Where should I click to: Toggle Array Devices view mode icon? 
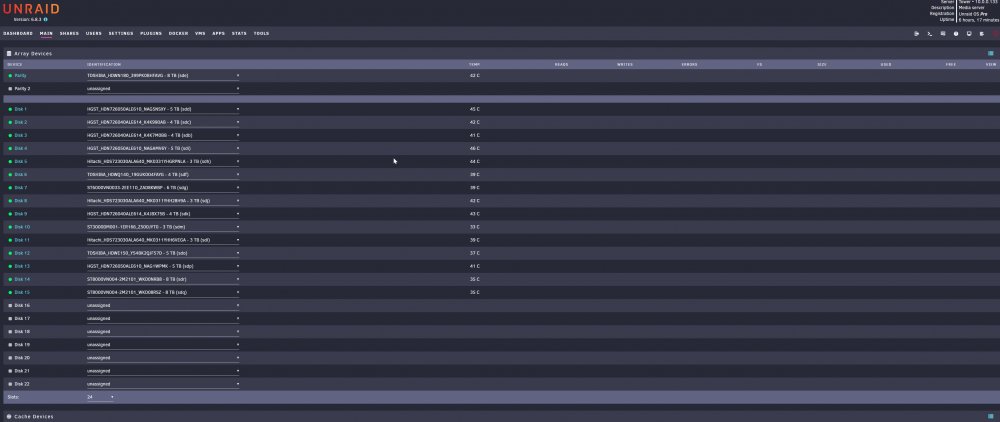pyautogui.click(x=990, y=54)
